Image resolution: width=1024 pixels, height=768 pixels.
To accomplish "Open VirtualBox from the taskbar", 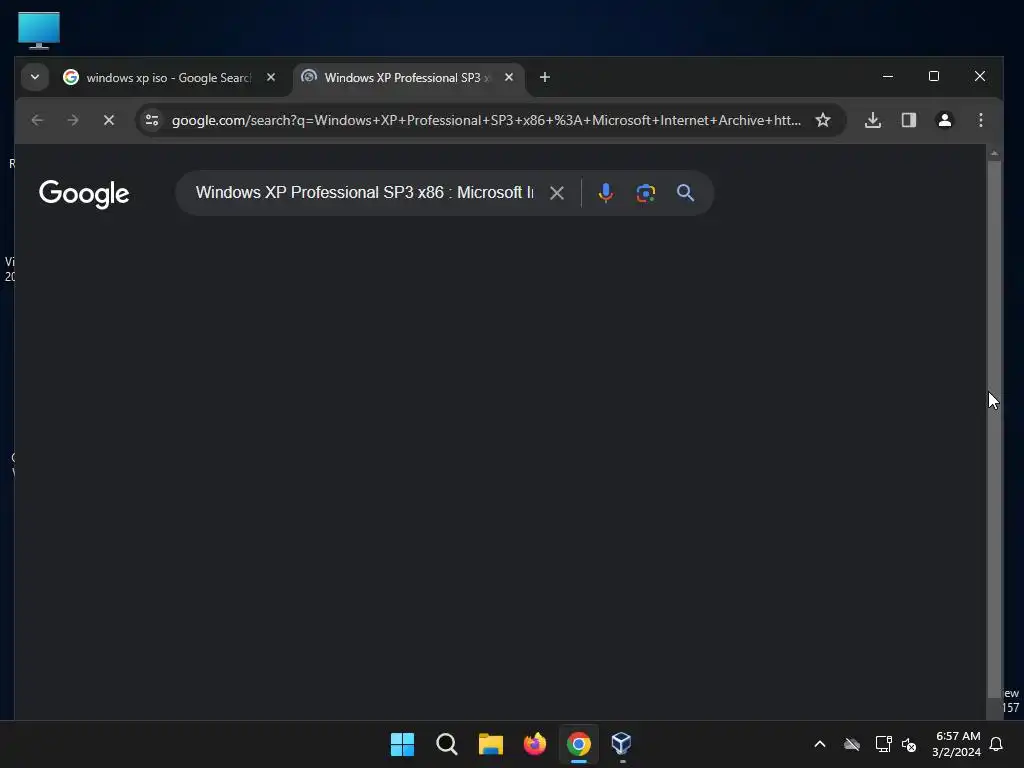I will (x=622, y=744).
